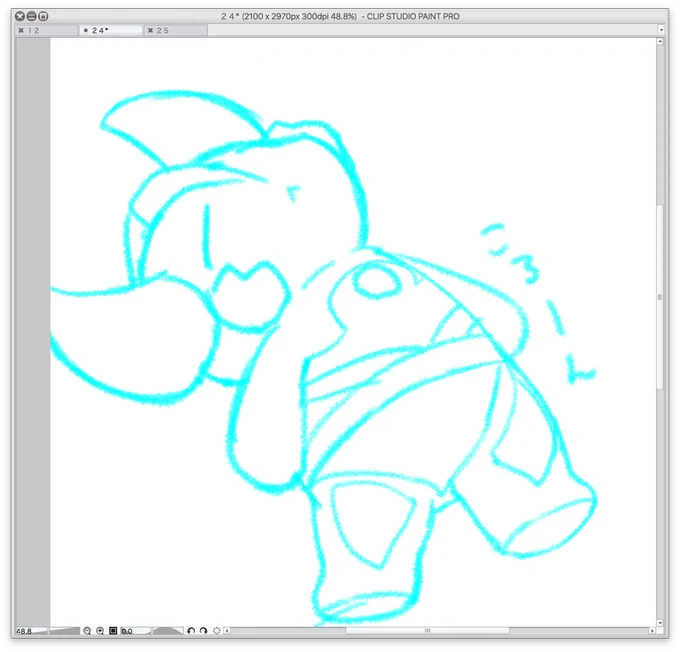Viewport: 680px width, 652px height.
Task: Rotate canvas right with clockwise arrow
Action: pos(203,631)
